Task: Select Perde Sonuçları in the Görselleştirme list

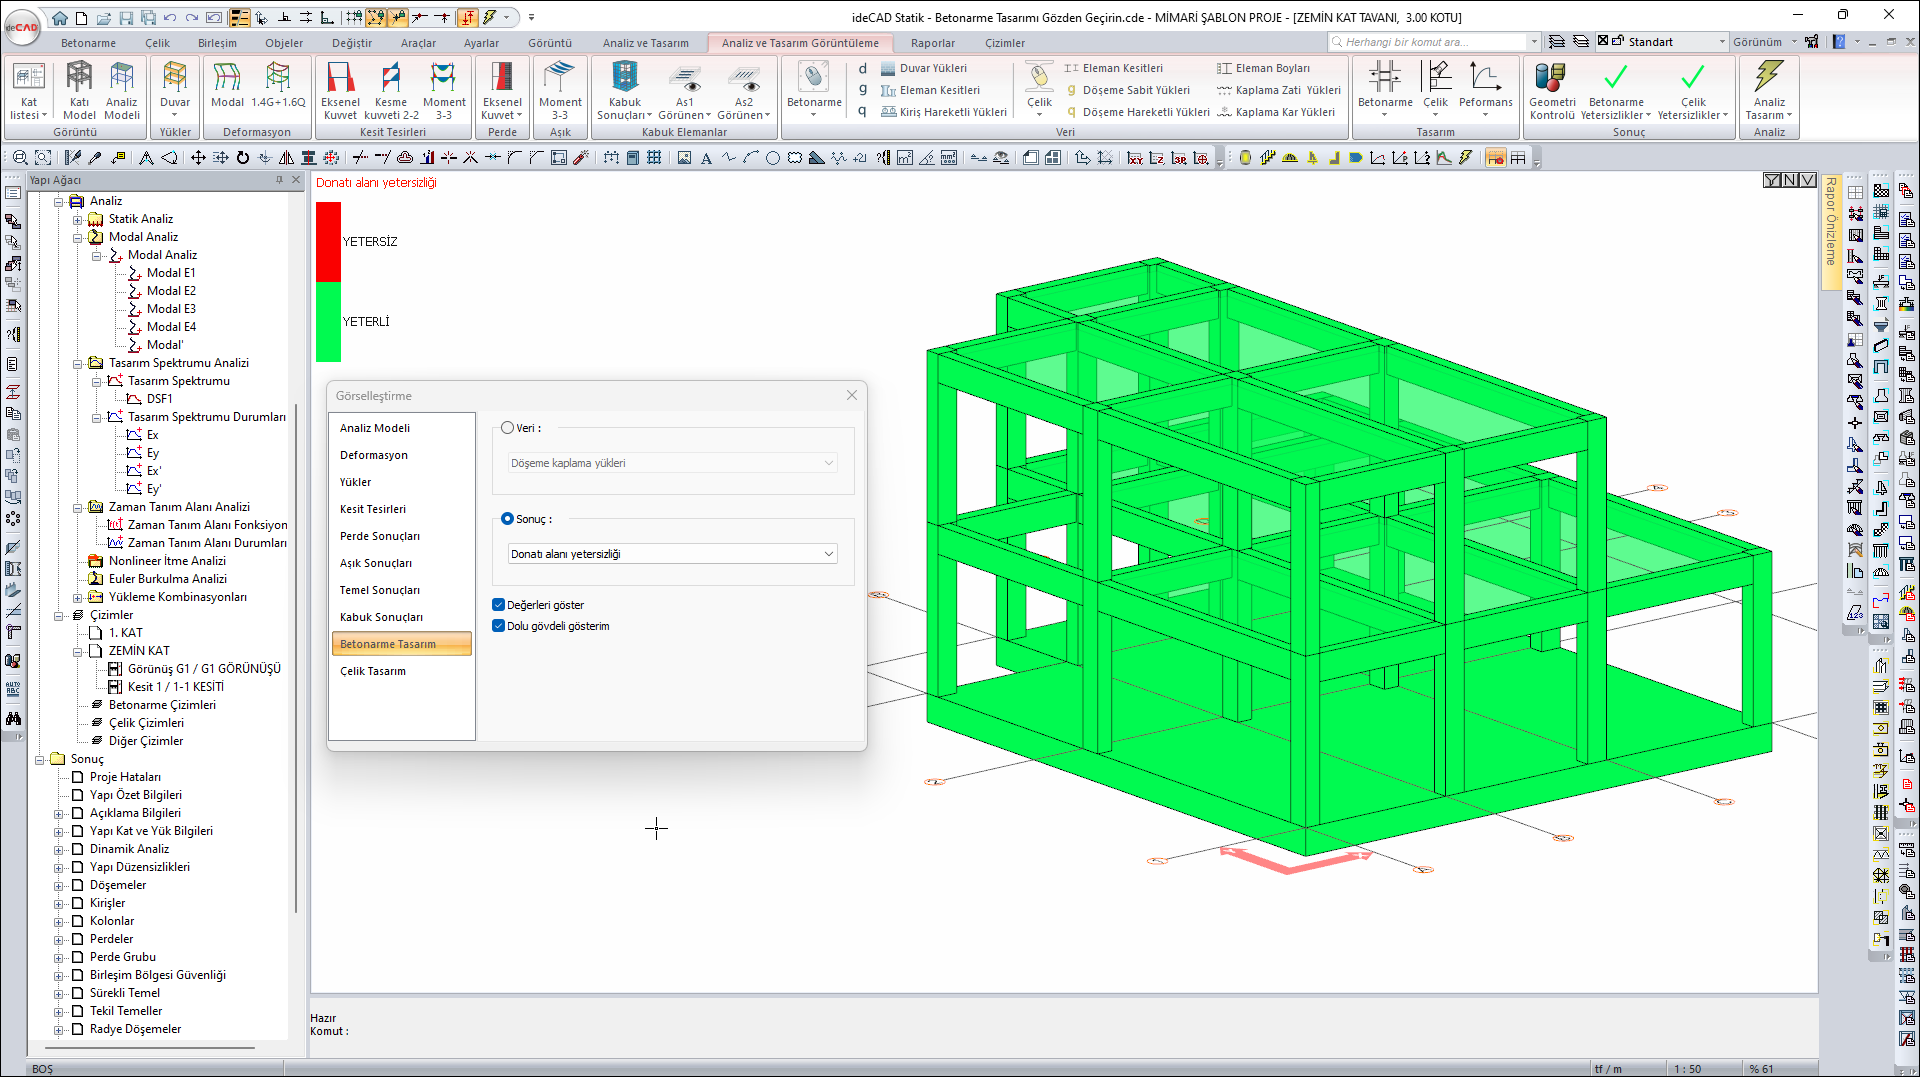Action: coord(380,536)
